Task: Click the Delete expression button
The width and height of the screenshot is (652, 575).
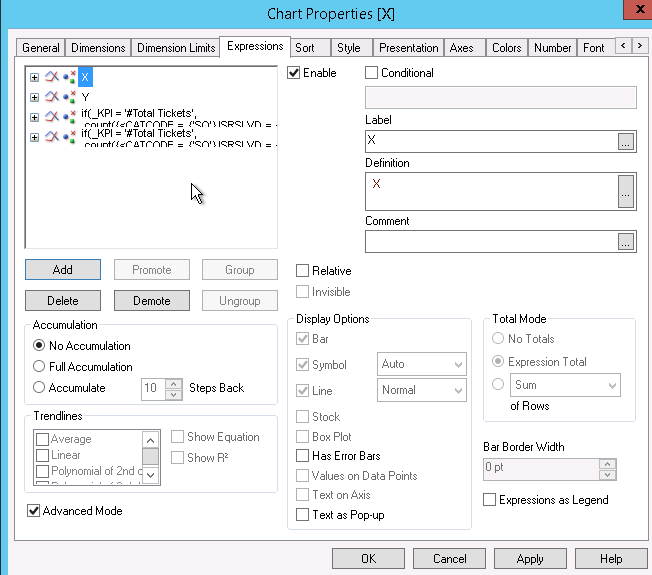Action: 63,300
